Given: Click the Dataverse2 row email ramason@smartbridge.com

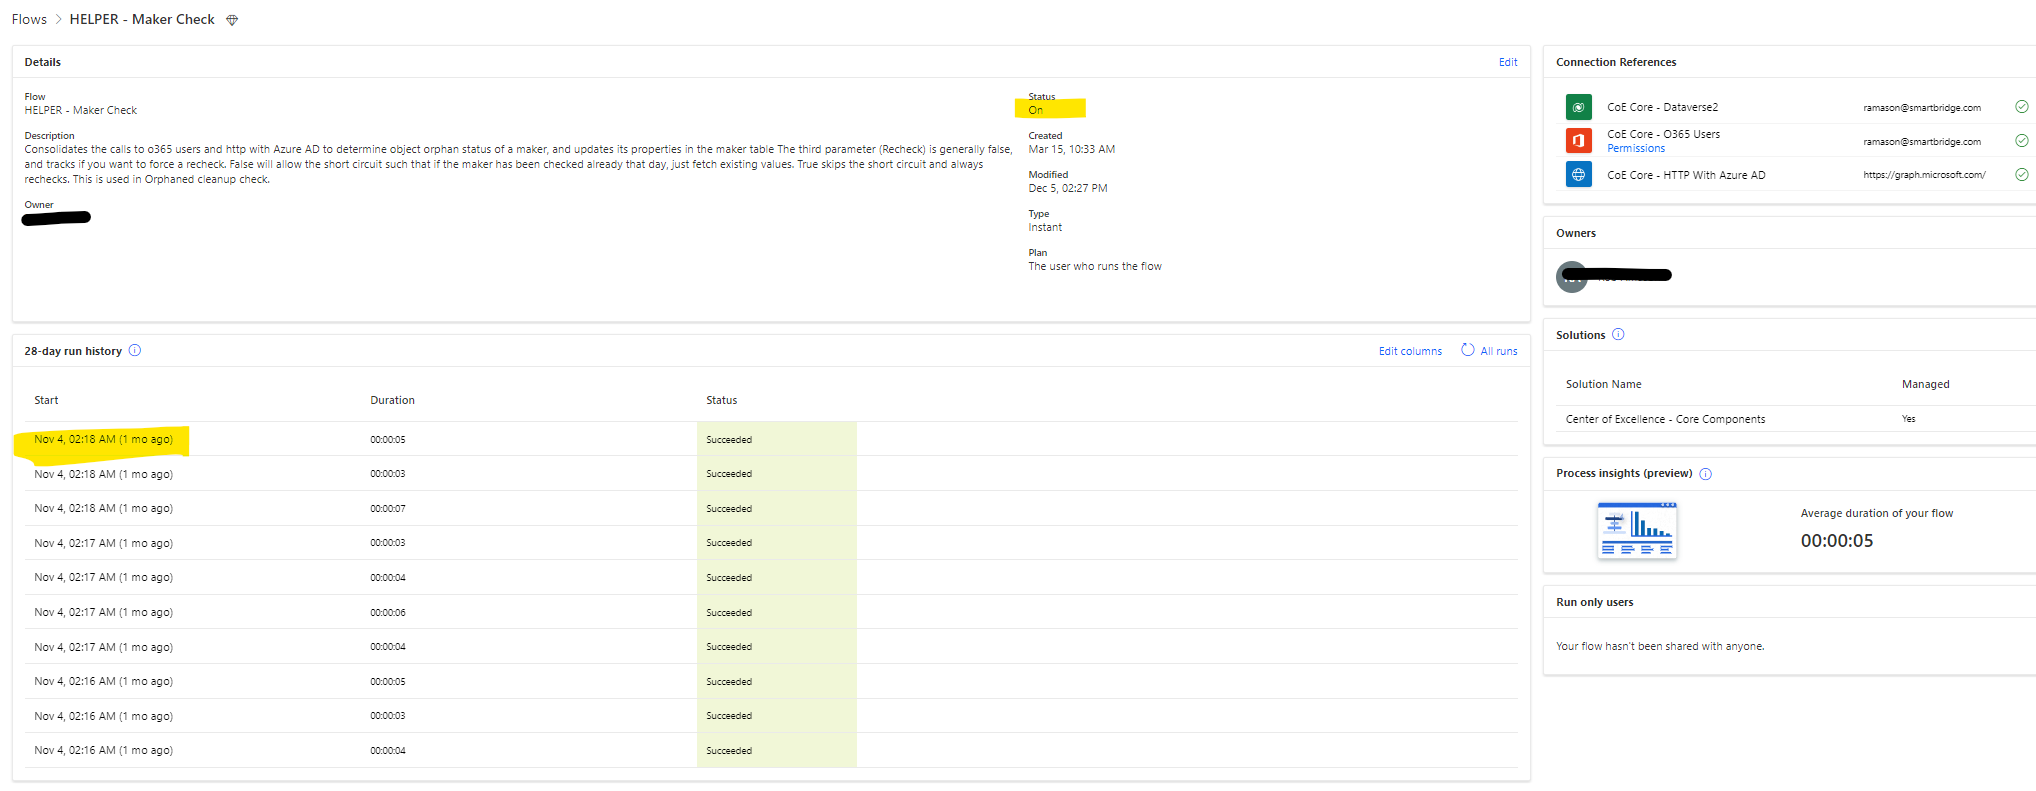Looking at the screenshot, I should [1922, 108].
